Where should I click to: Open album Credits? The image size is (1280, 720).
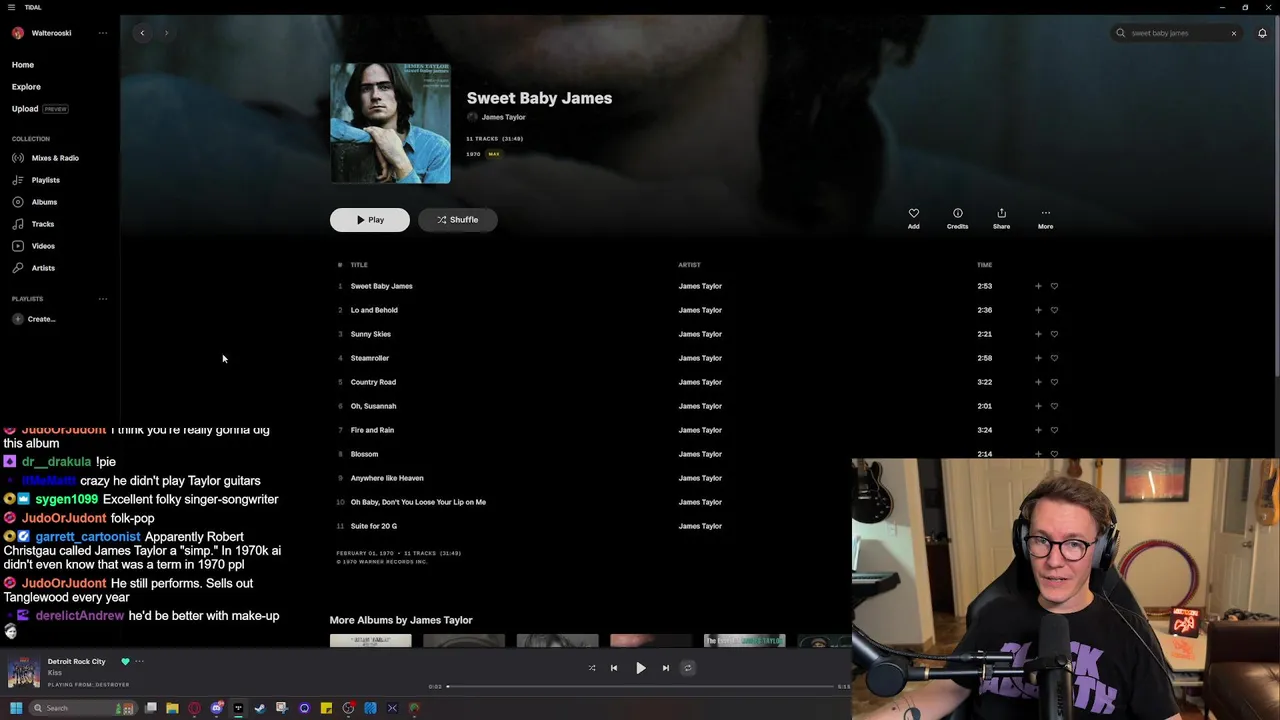[957, 218]
